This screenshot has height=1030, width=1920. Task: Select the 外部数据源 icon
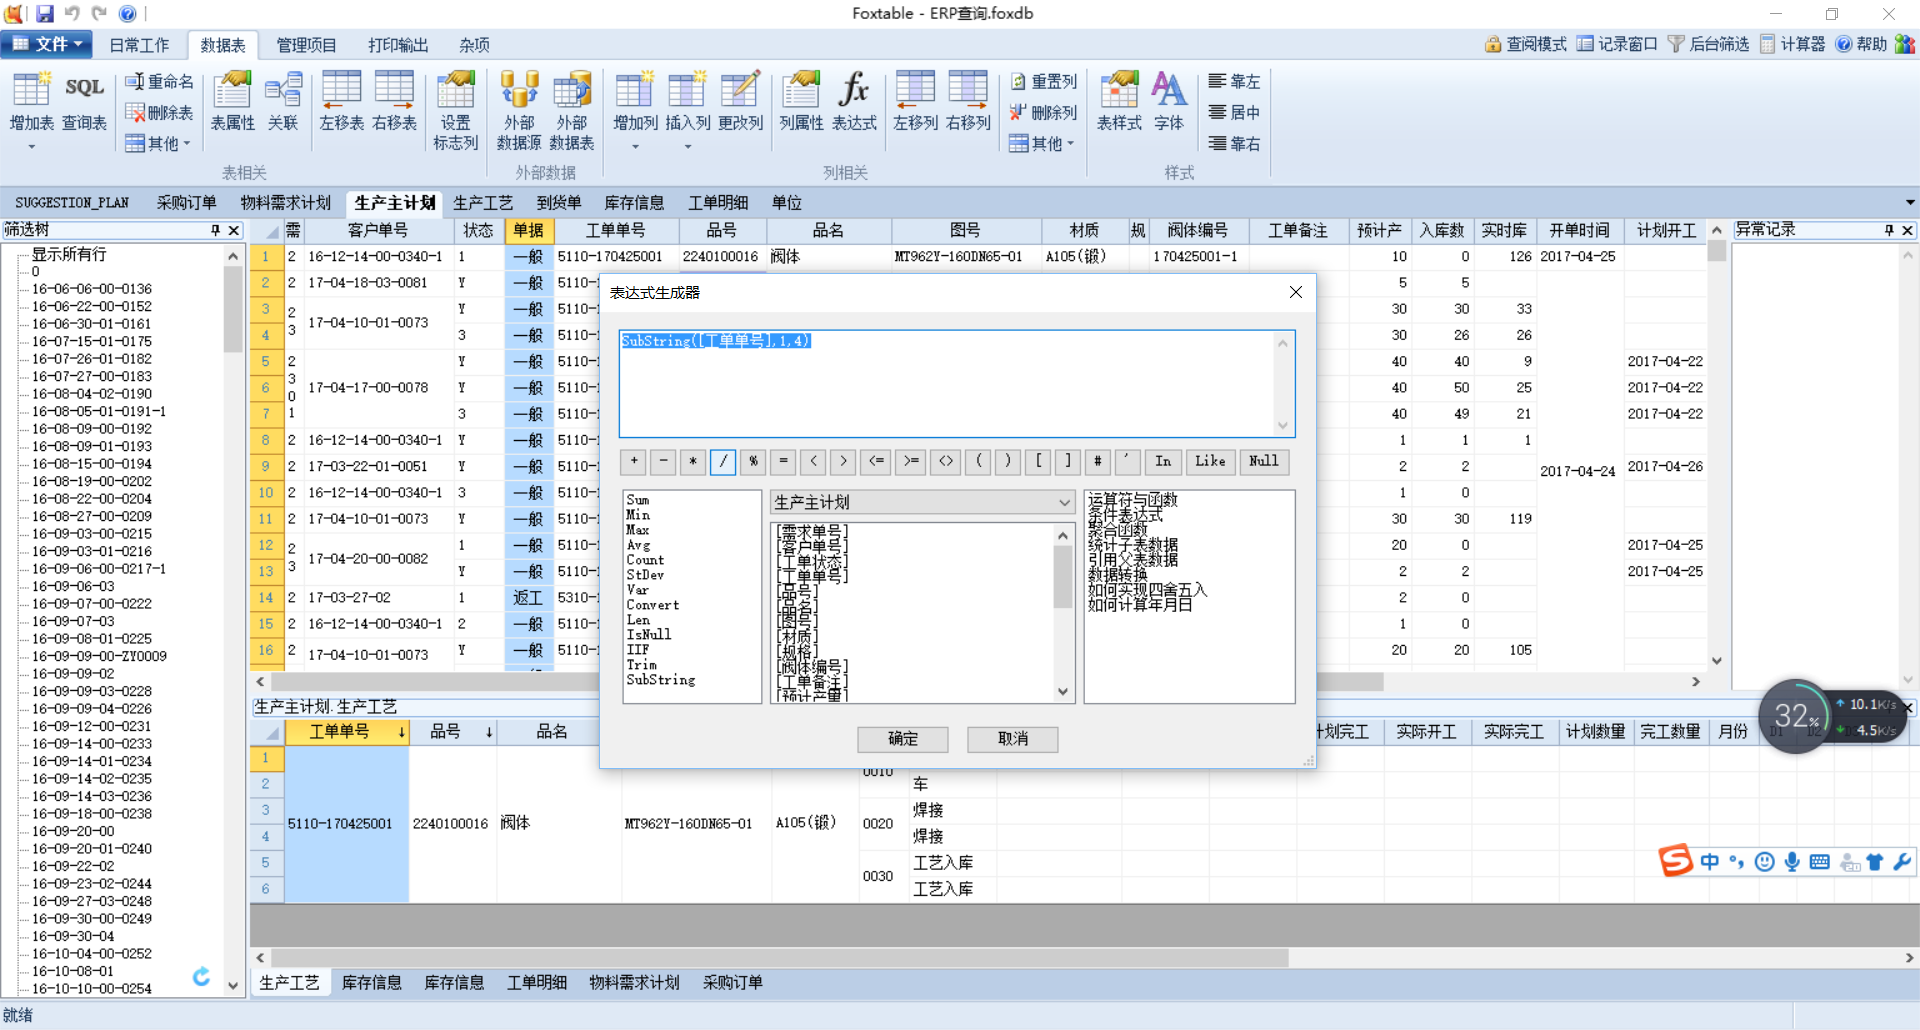coord(518,110)
